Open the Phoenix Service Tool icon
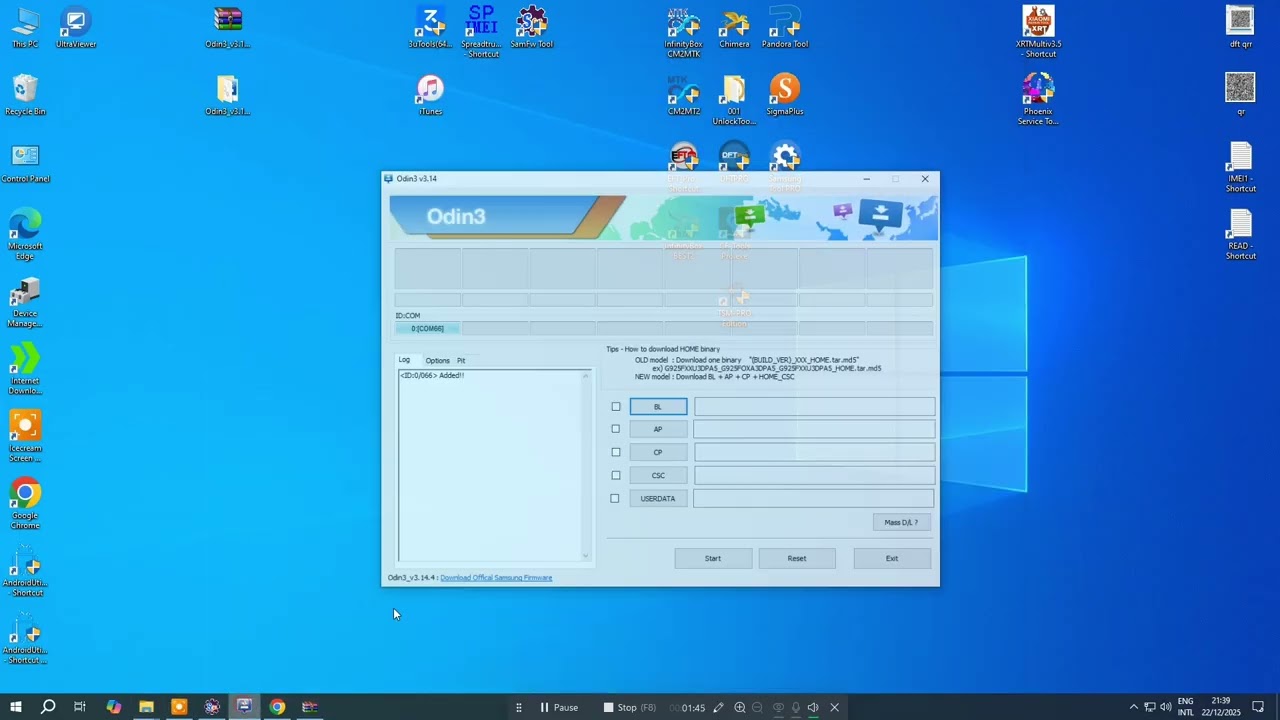1280x720 pixels. 1038,99
